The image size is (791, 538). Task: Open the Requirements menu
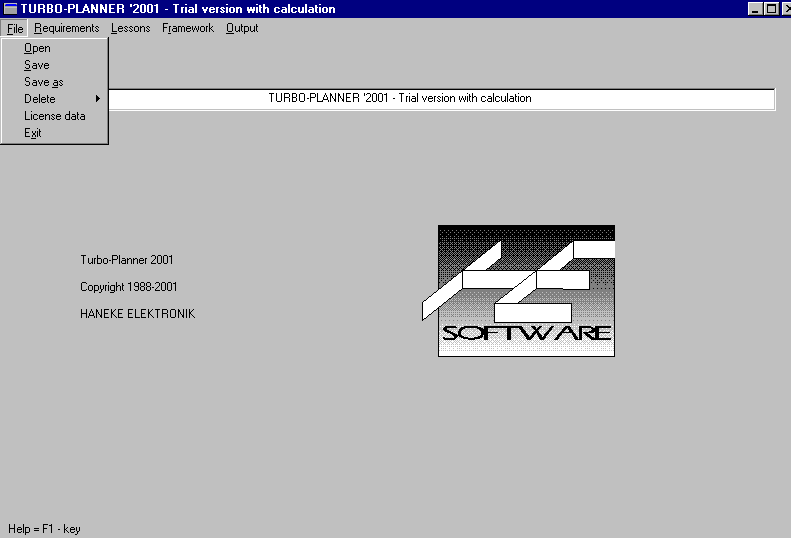click(67, 28)
